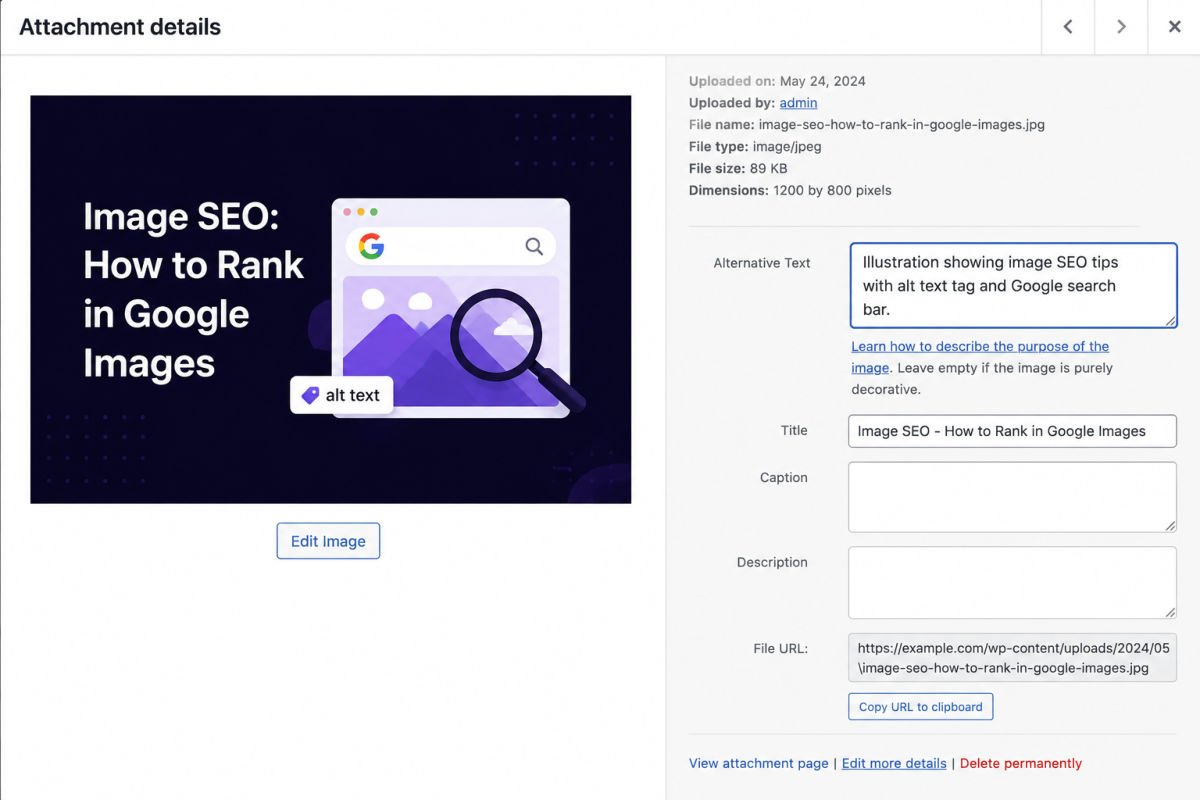The height and width of the screenshot is (800, 1200).
Task: Open the 'Learn how to describe the purpose' link
Action: pyautogui.click(x=980, y=357)
